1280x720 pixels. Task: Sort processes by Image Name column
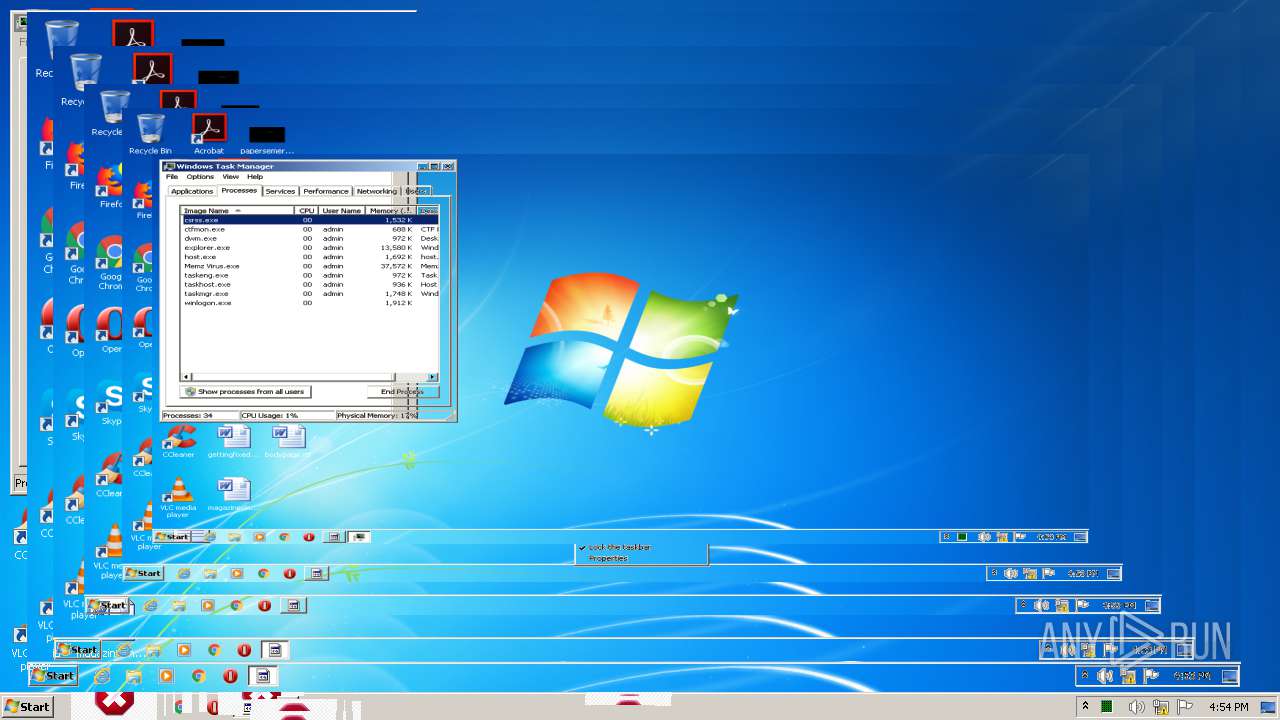click(x=238, y=211)
